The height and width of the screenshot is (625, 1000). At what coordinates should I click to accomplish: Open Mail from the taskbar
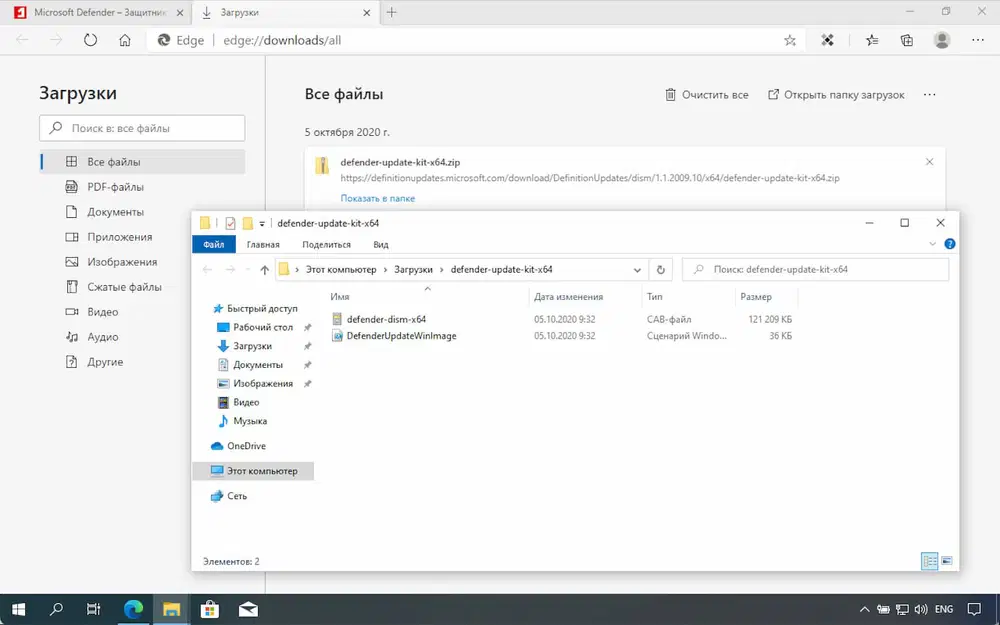(247, 609)
